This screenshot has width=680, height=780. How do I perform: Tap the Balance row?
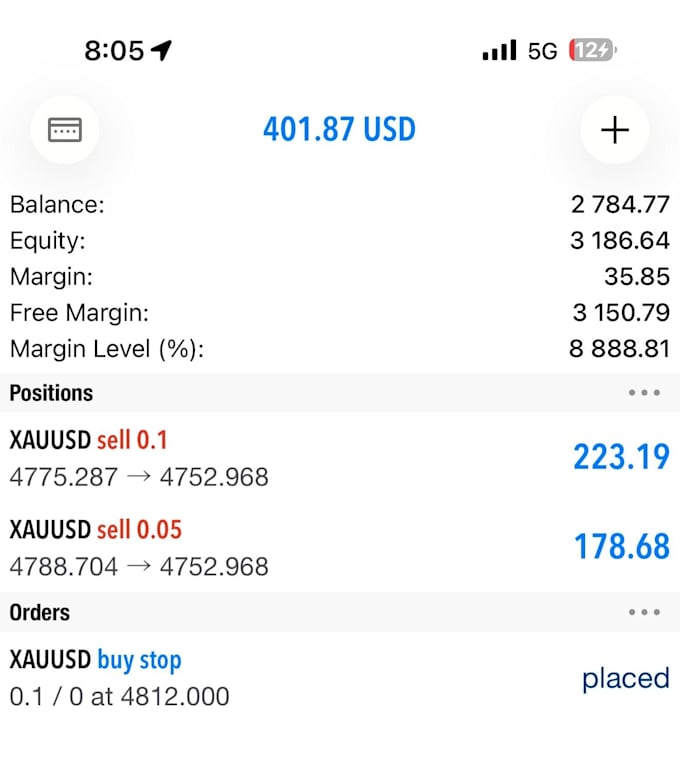[340, 204]
